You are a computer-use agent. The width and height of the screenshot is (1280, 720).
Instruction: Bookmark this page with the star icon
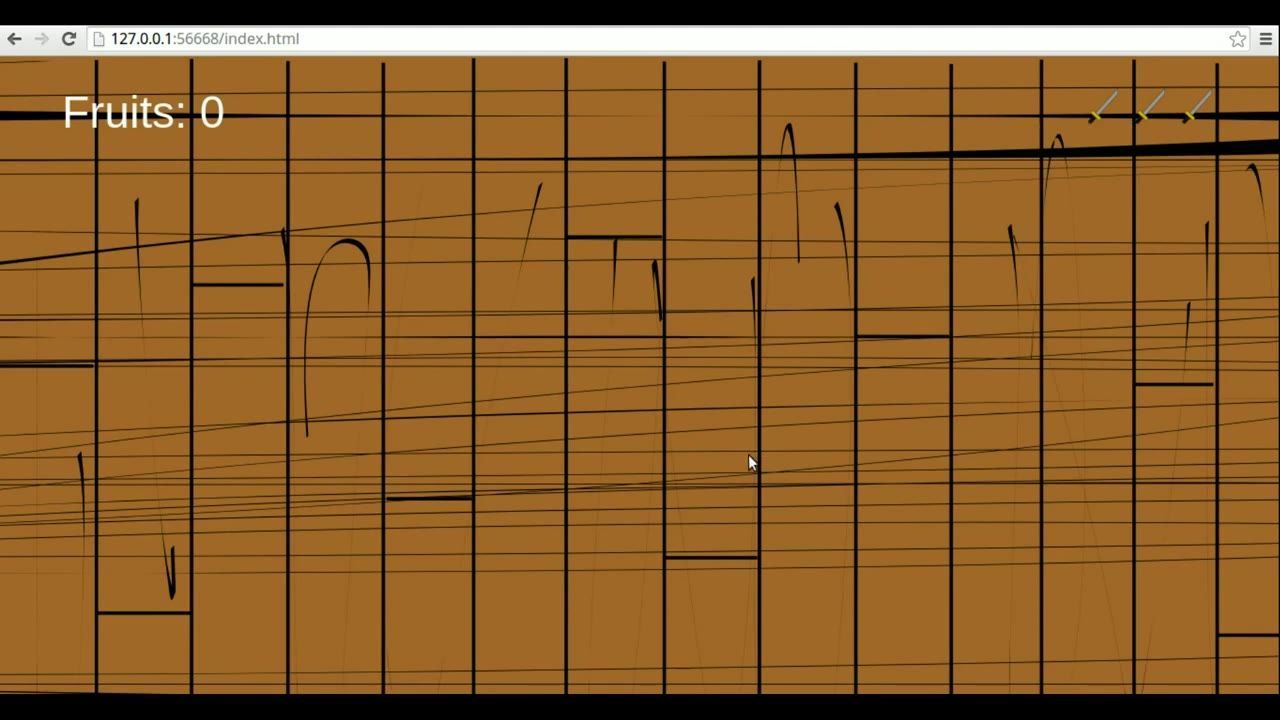pyautogui.click(x=1238, y=39)
